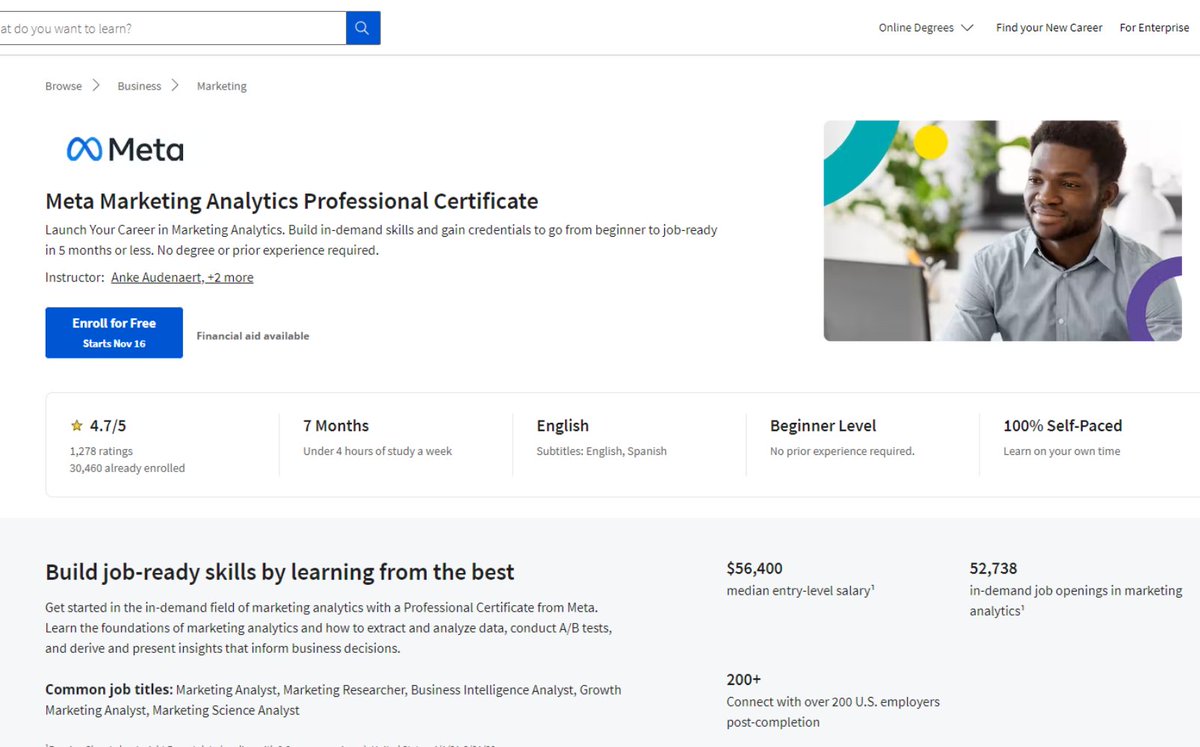Viewport: 1200px width, 747px height.
Task: Click 'Under 4 hours of study a week'
Action: pyautogui.click(x=378, y=451)
